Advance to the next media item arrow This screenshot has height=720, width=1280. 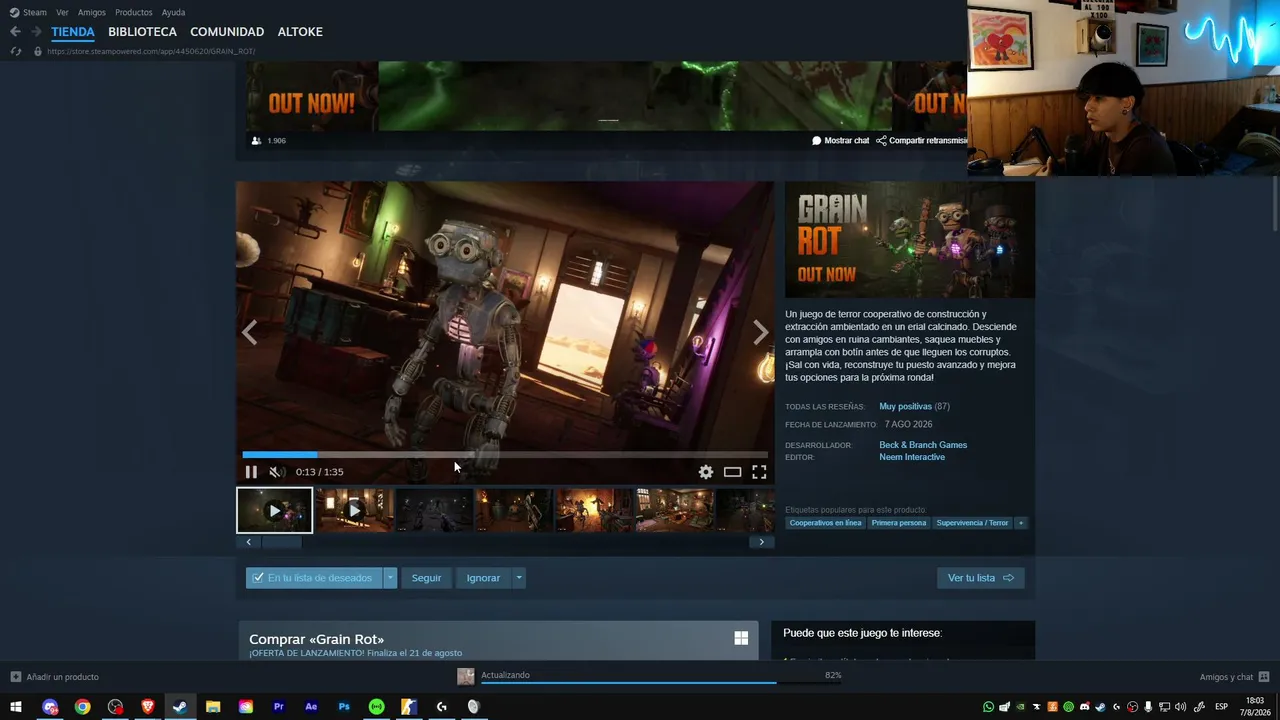click(x=761, y=333)
